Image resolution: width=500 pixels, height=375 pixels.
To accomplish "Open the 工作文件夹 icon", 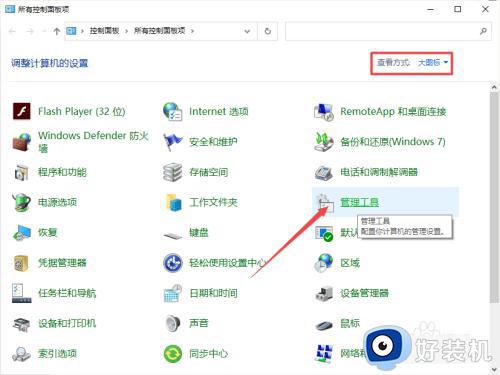I will click(174, 202).
